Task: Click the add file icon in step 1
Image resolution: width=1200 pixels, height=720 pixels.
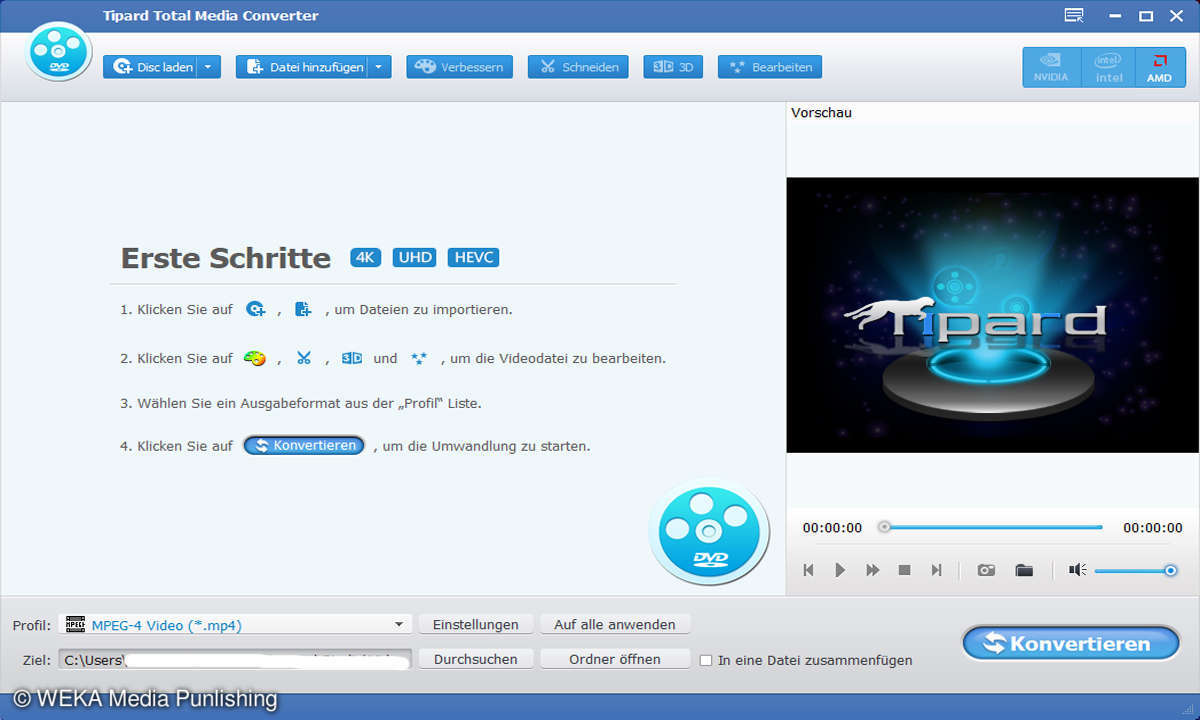Action: pyautogui.click(x=303, y=310)
